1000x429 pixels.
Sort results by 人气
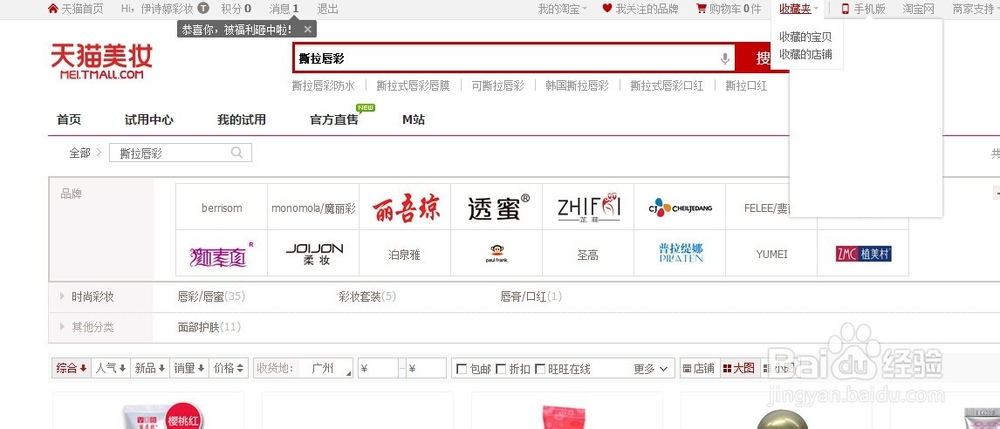click(x=111, y=368)
